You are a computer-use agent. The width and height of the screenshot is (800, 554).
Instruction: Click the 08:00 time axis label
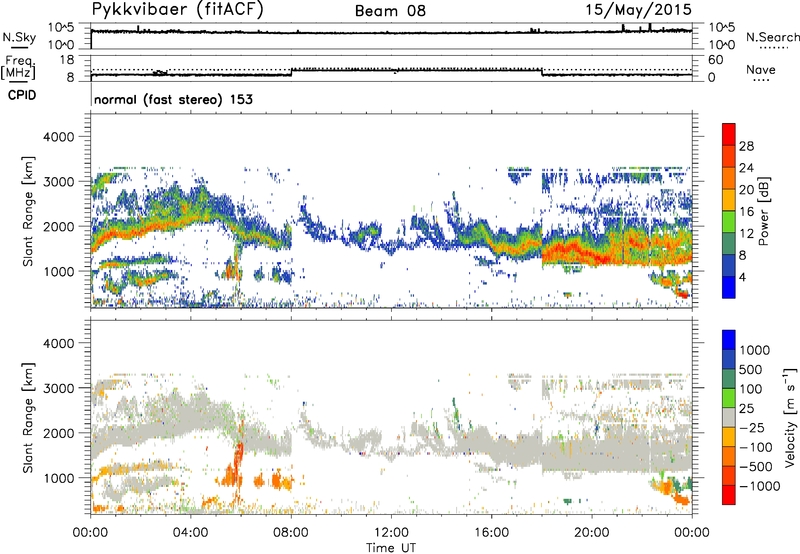(x=291, y=533)
